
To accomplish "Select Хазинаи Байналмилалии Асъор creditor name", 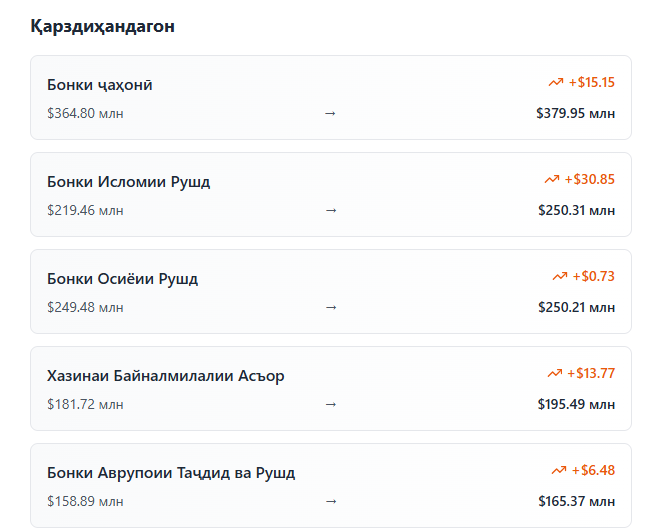I will coord(166,376).
